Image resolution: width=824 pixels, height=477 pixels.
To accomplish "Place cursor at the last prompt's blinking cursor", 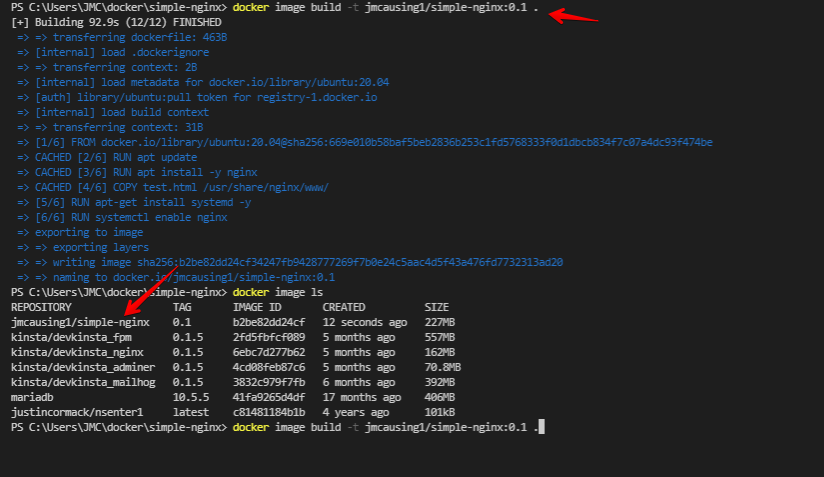I will click(x=542, y=427).
